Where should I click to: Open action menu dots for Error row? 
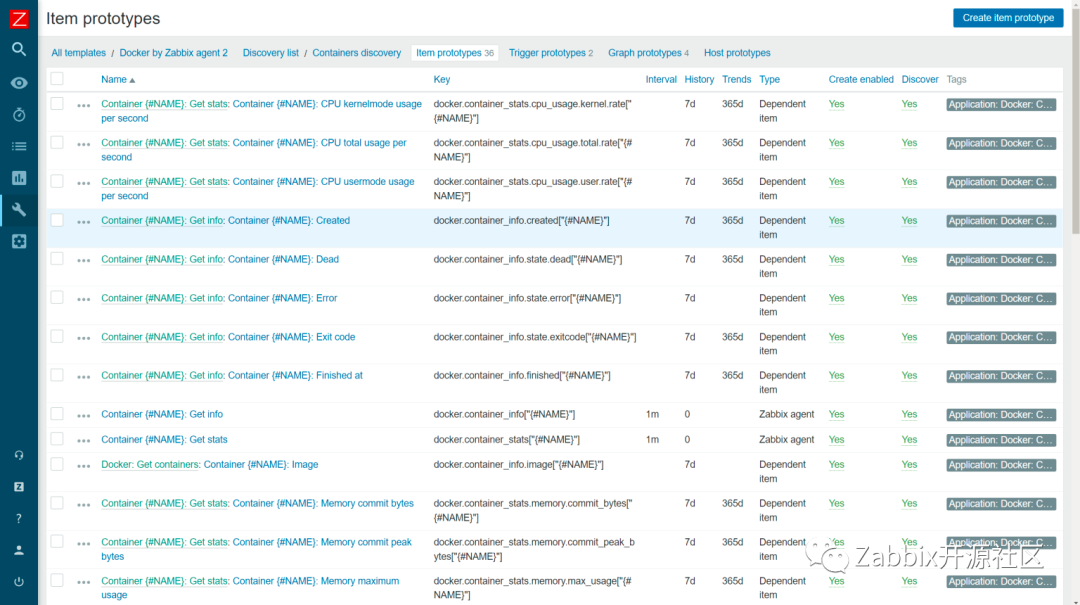pos(83,299)
